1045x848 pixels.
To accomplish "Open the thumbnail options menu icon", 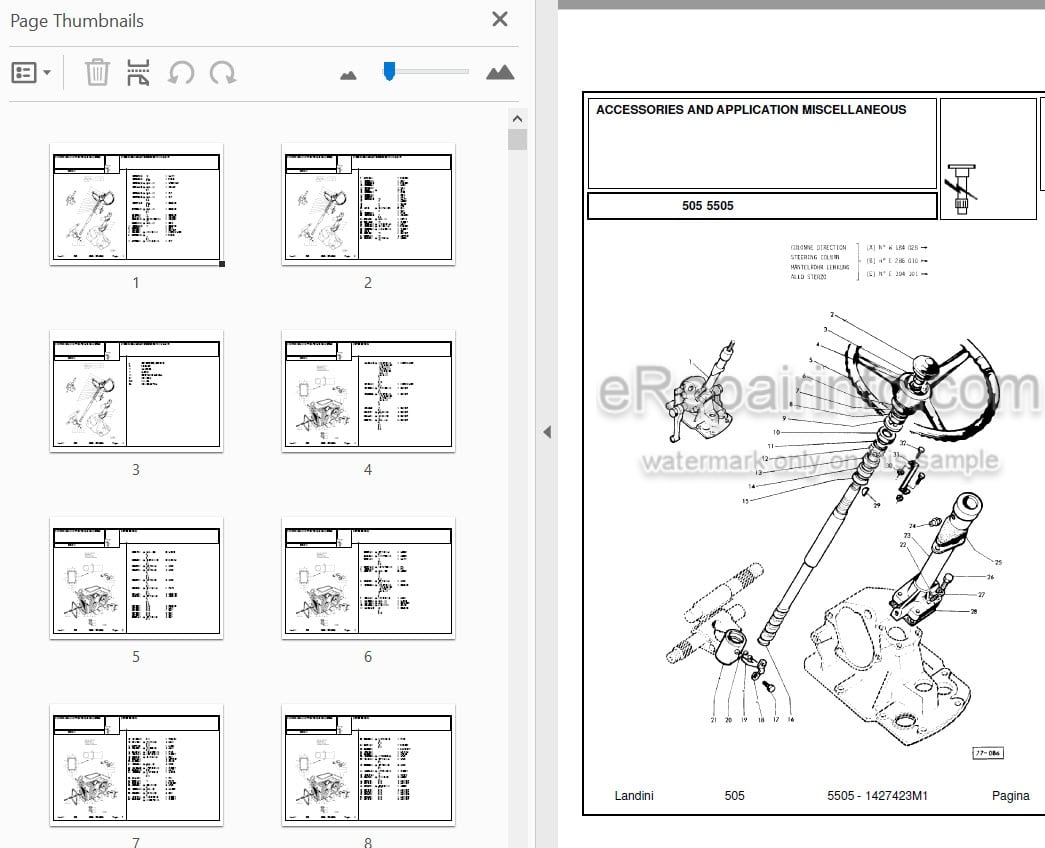I will coord(24,72).
